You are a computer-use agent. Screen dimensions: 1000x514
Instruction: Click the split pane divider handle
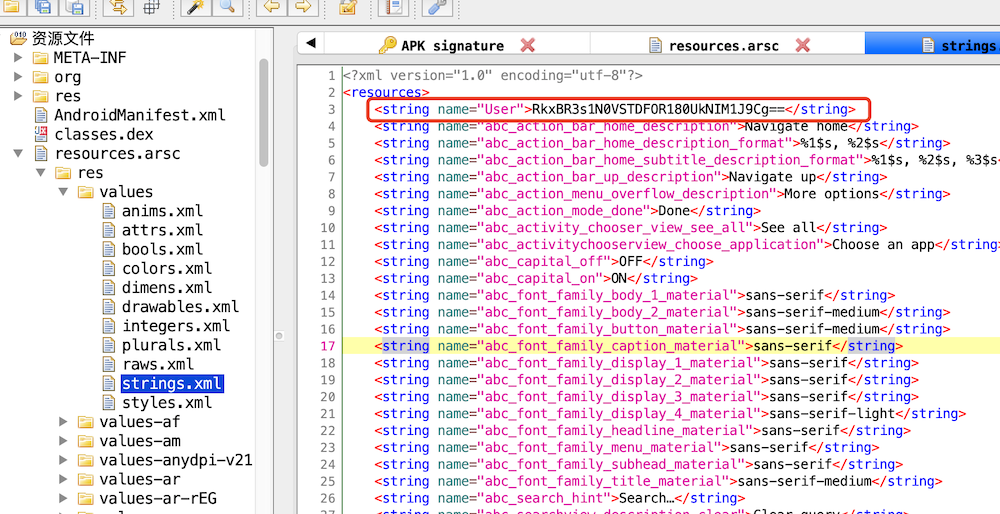point(279,335)
